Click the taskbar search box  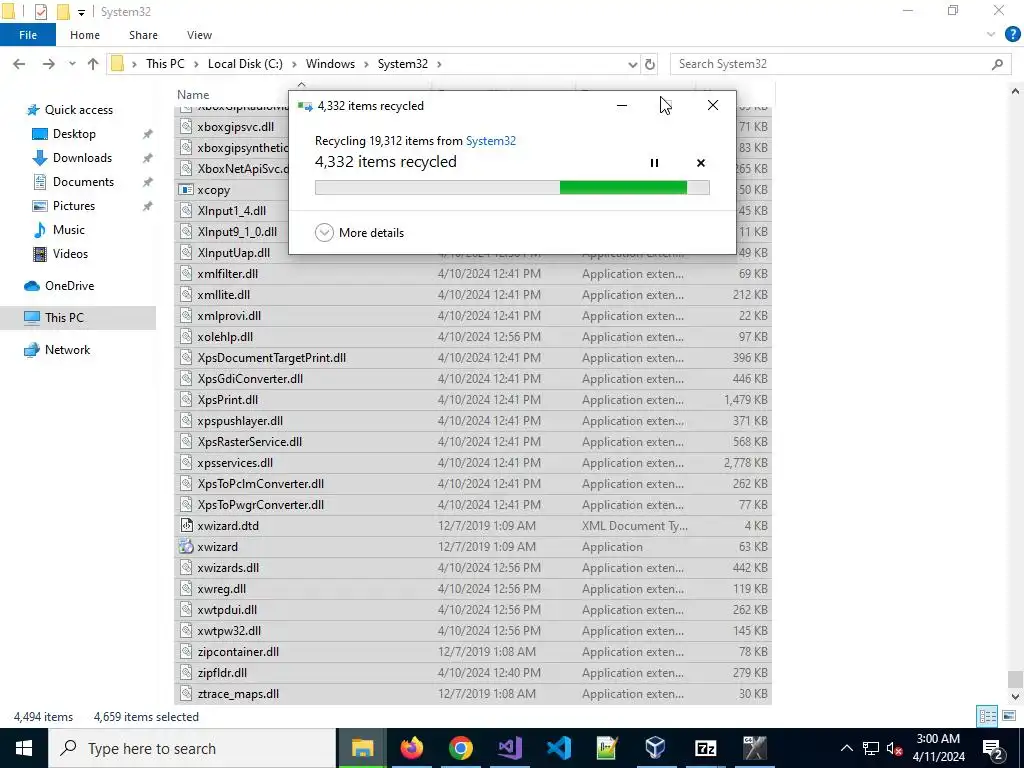[192, 748]
